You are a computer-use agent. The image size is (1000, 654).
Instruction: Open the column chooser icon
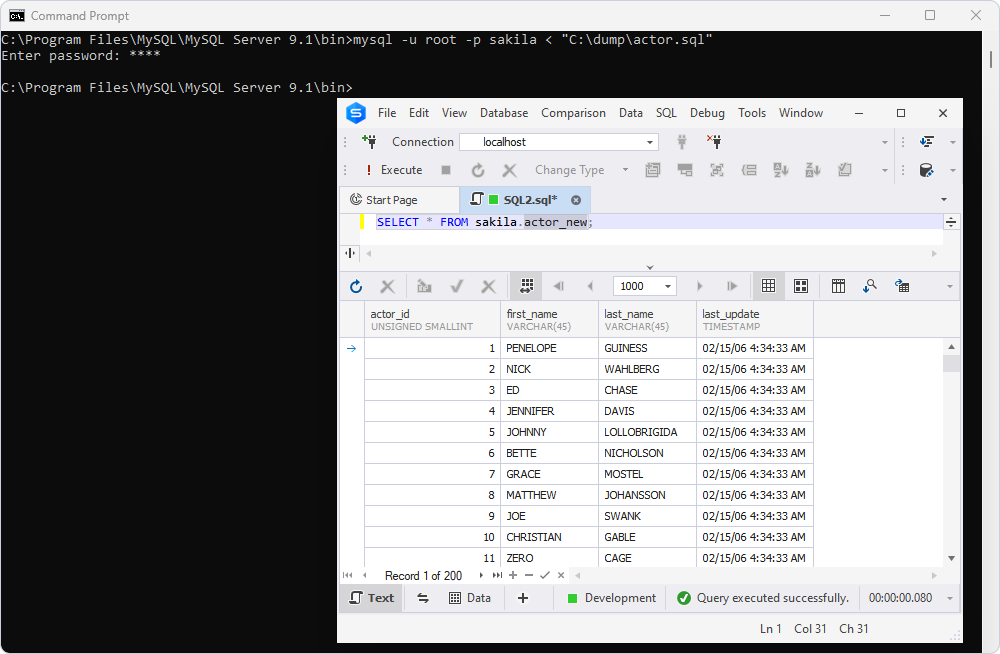(839, 286)
